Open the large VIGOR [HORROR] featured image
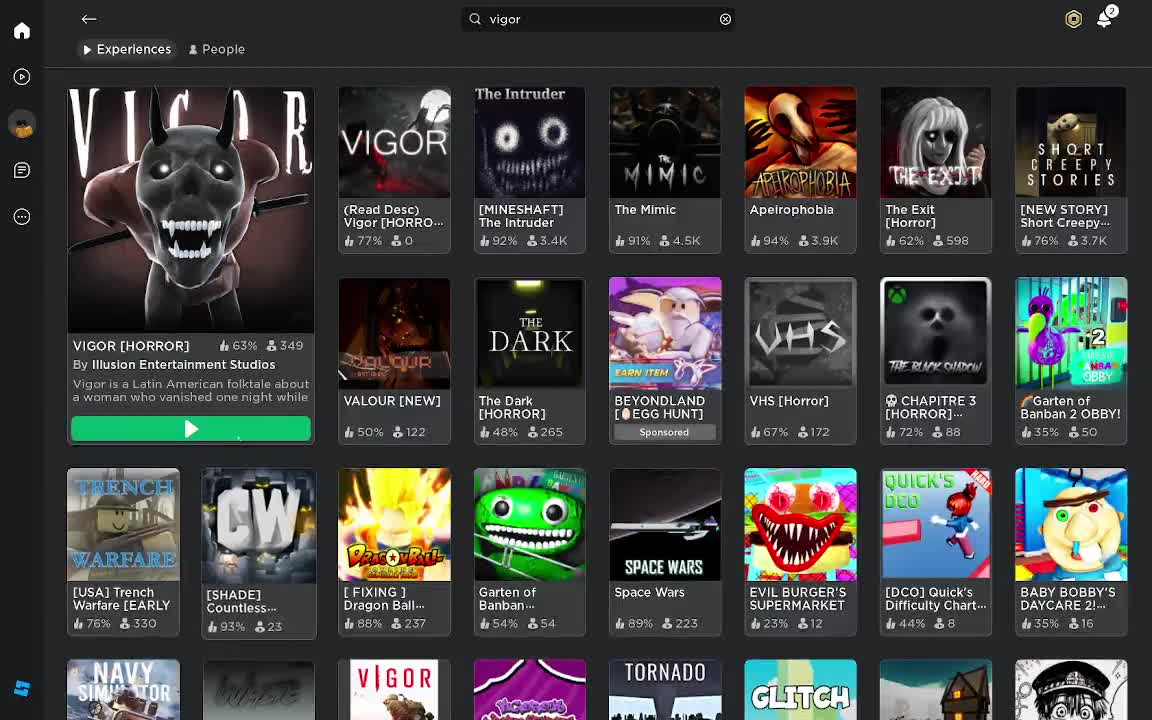The image size is (1152, 720). click(191, 210)
